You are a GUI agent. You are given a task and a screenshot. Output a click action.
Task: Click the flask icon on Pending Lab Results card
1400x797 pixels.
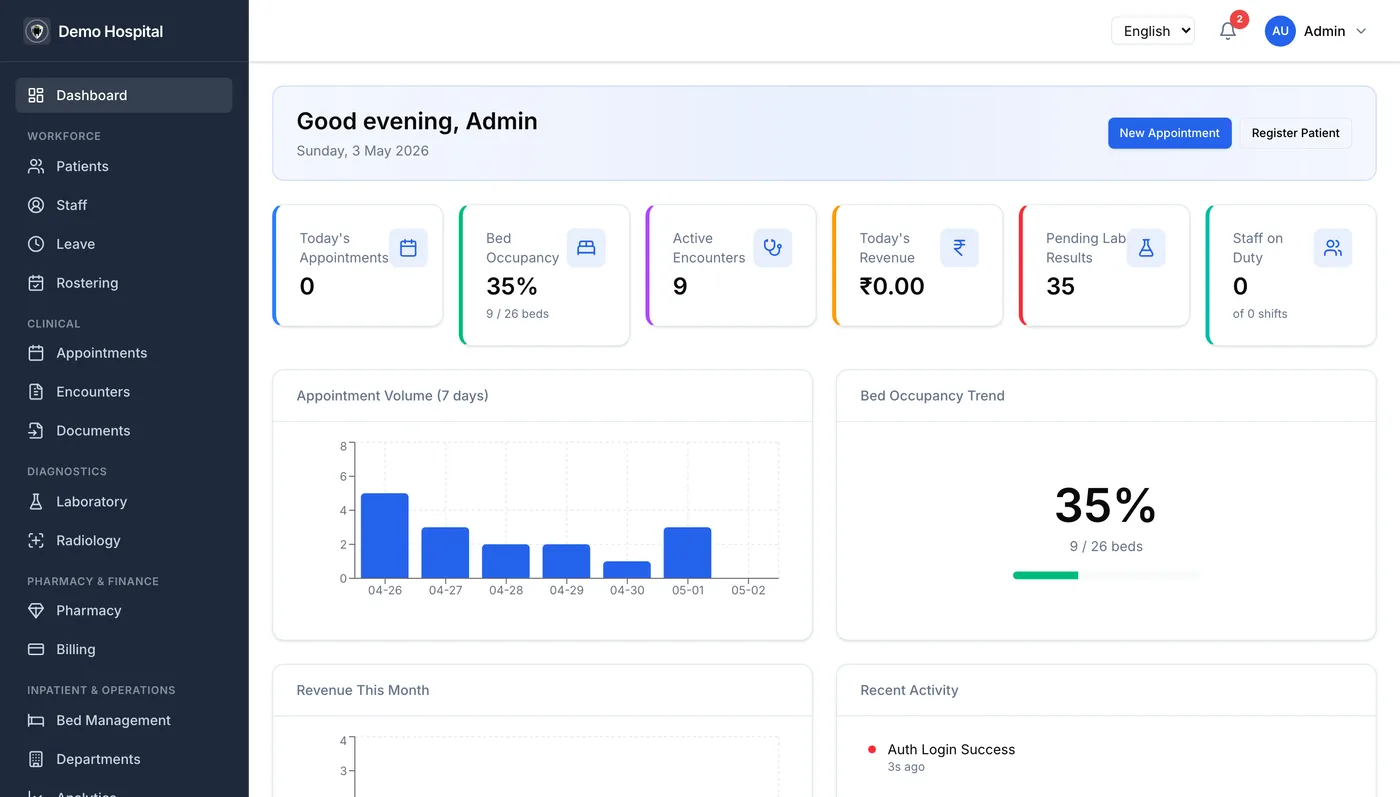pos(1146,248)
